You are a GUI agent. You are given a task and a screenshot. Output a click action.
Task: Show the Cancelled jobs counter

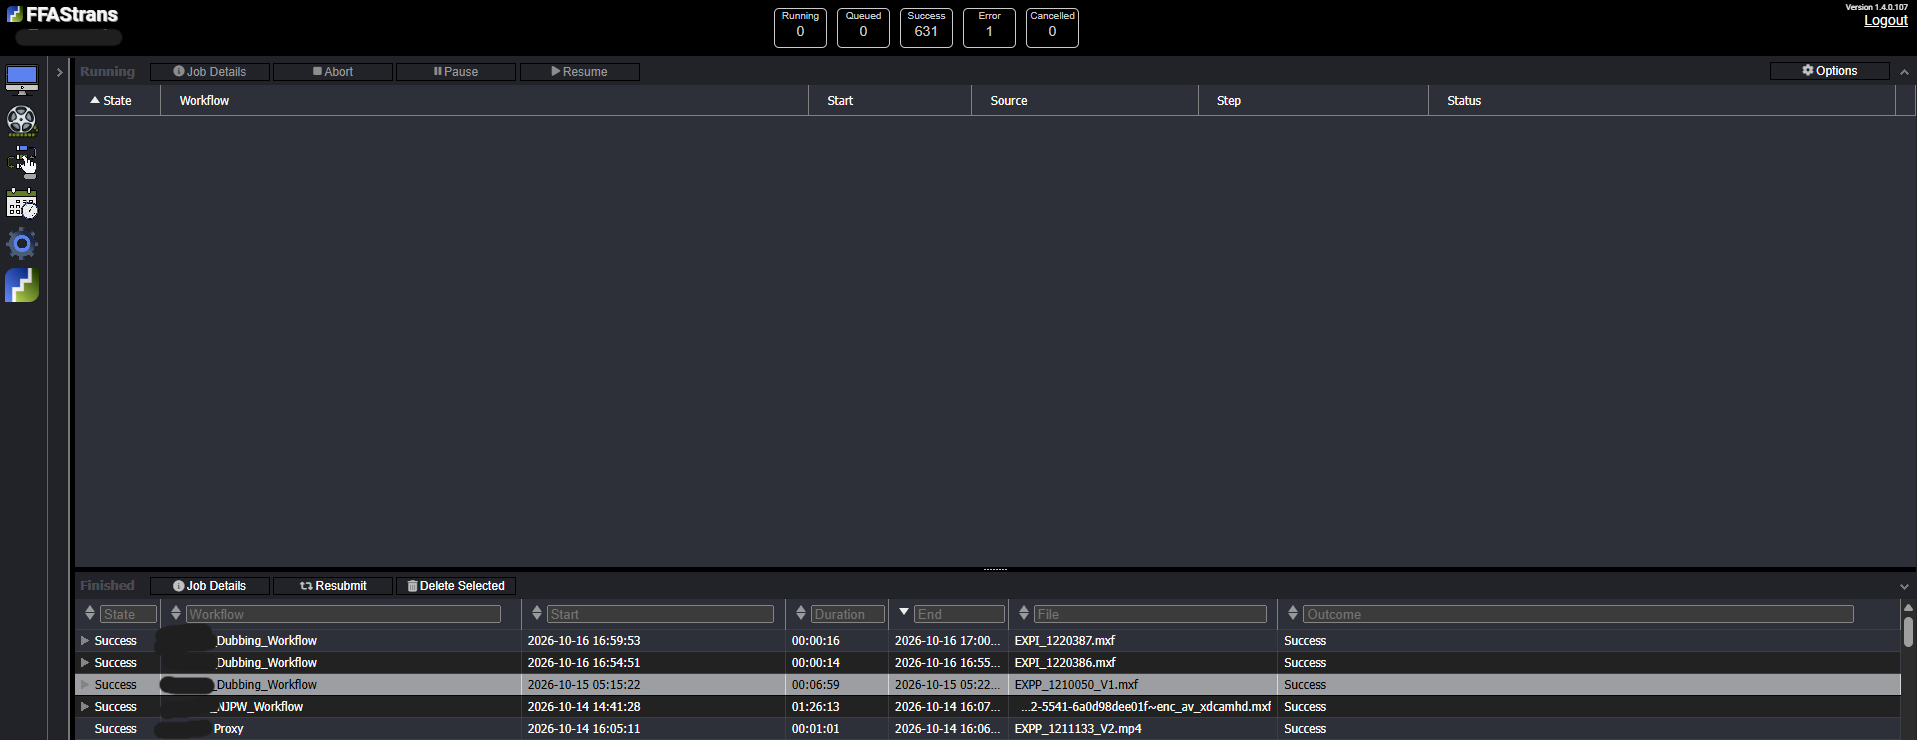click(x=1052, y=27)
